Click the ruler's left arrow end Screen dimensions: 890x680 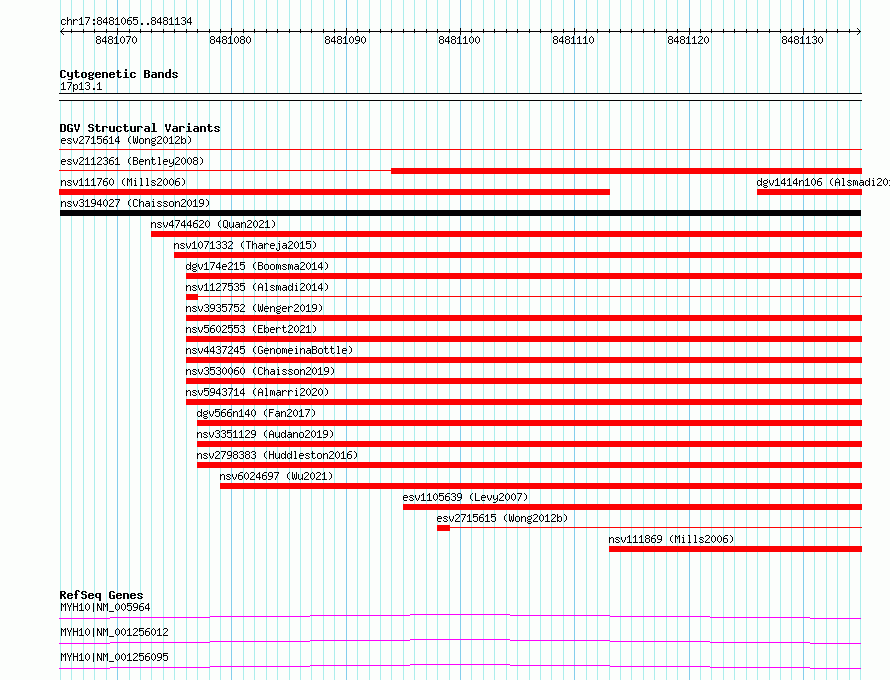(x=62, y=31)
